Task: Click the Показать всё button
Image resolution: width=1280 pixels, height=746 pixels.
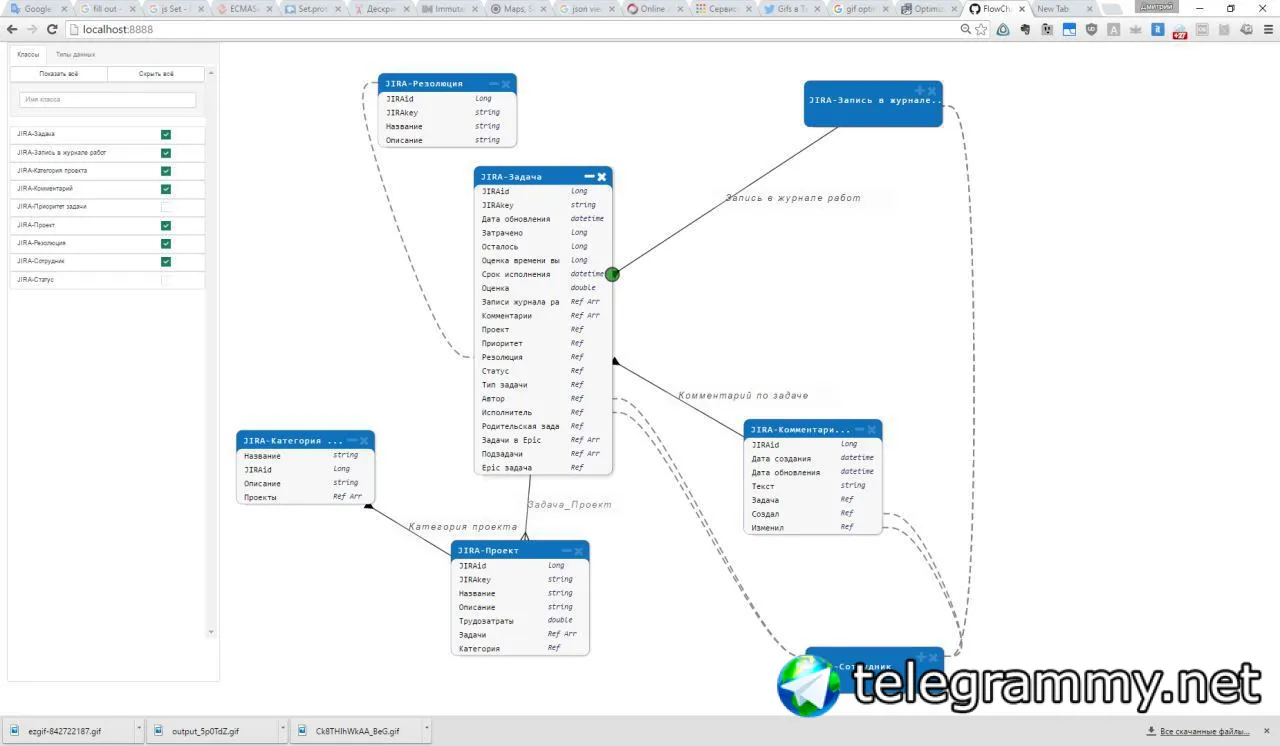Action: click(59, 74)
